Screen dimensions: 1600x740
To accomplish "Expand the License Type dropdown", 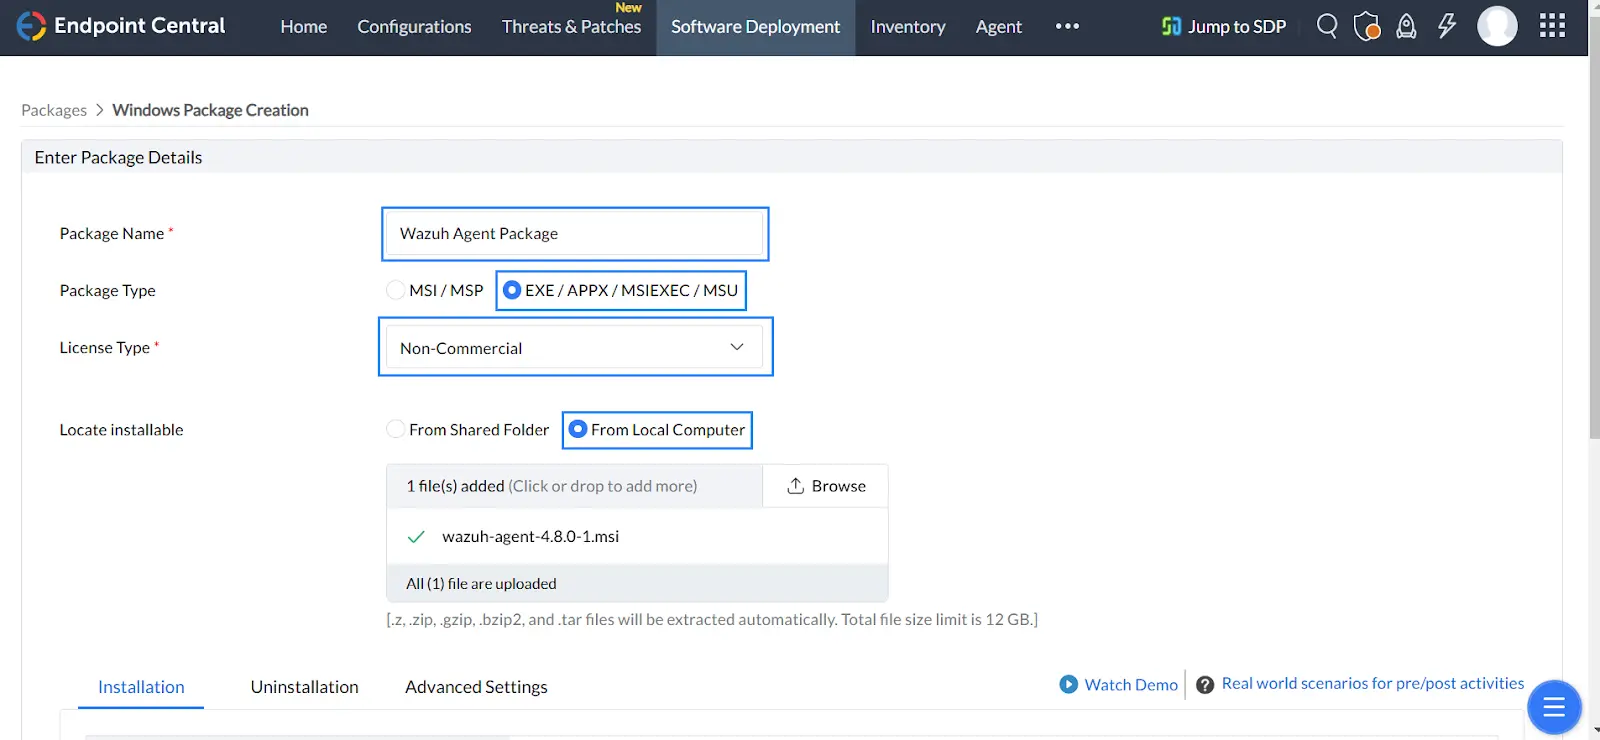I will tap(575, 347).
